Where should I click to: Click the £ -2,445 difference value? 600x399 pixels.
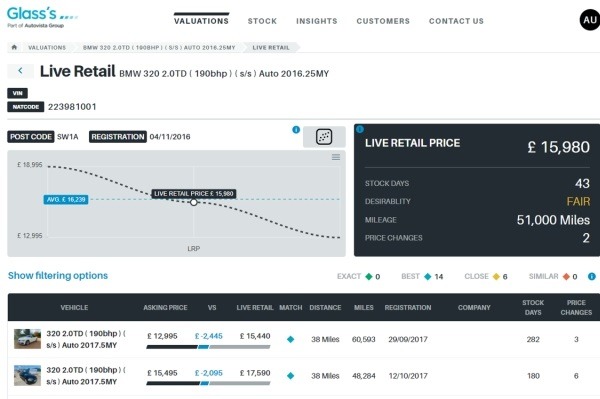click(209, 336)
